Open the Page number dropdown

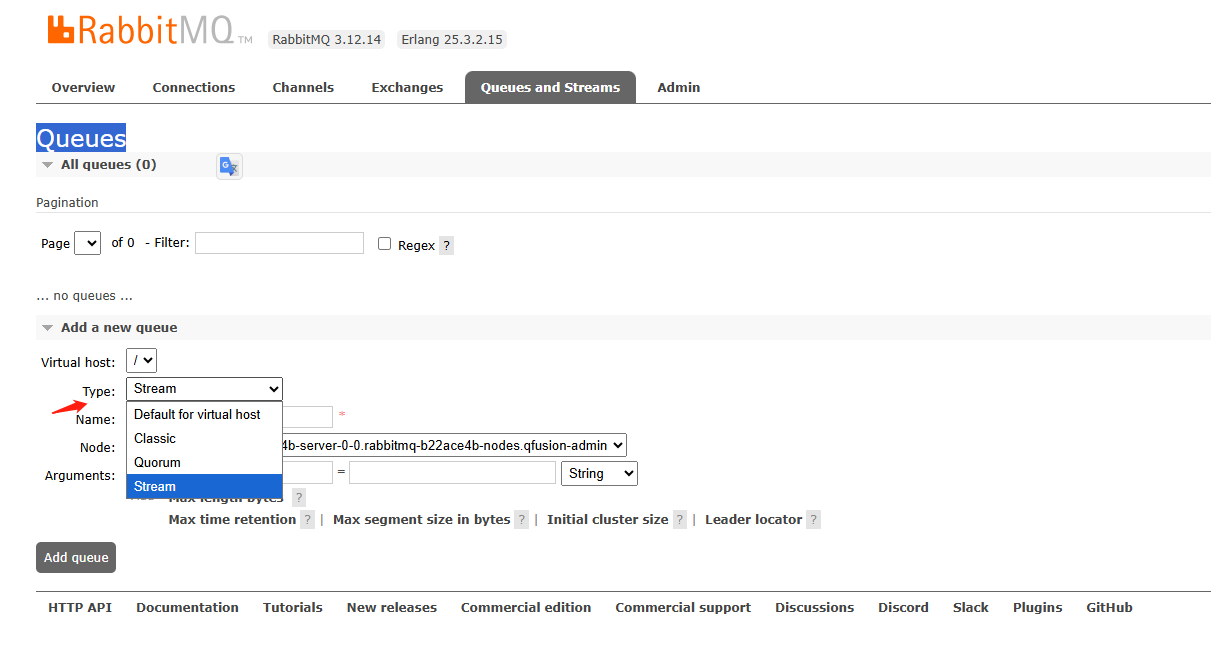tap(88, 243)
